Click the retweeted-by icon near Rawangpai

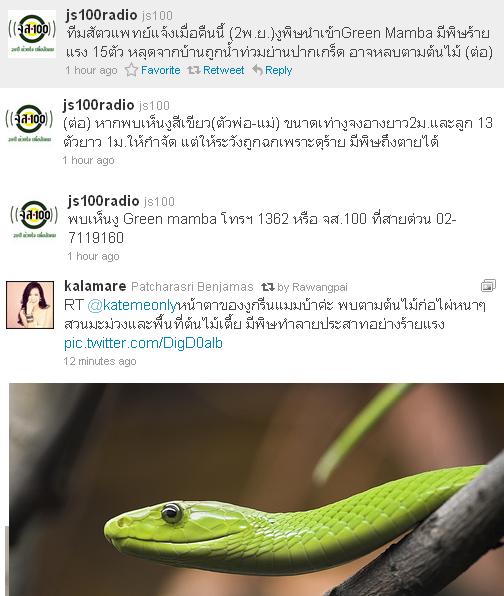tap(268, 287)
